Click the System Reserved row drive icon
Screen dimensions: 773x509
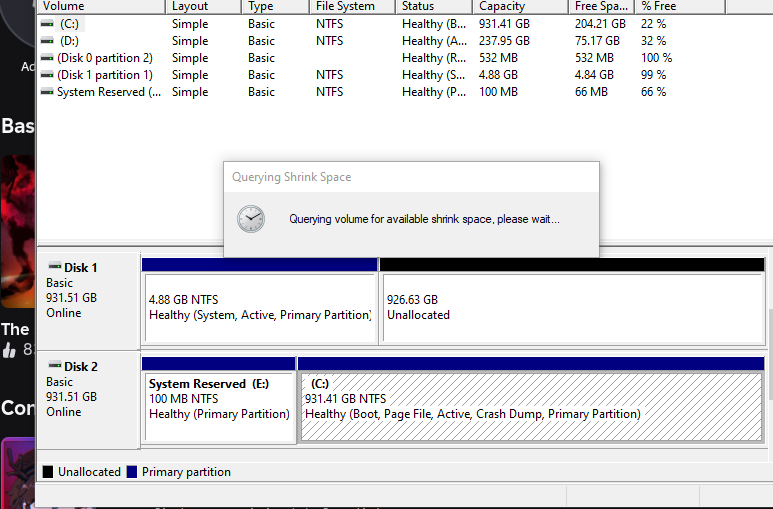(x=47, y=92)
